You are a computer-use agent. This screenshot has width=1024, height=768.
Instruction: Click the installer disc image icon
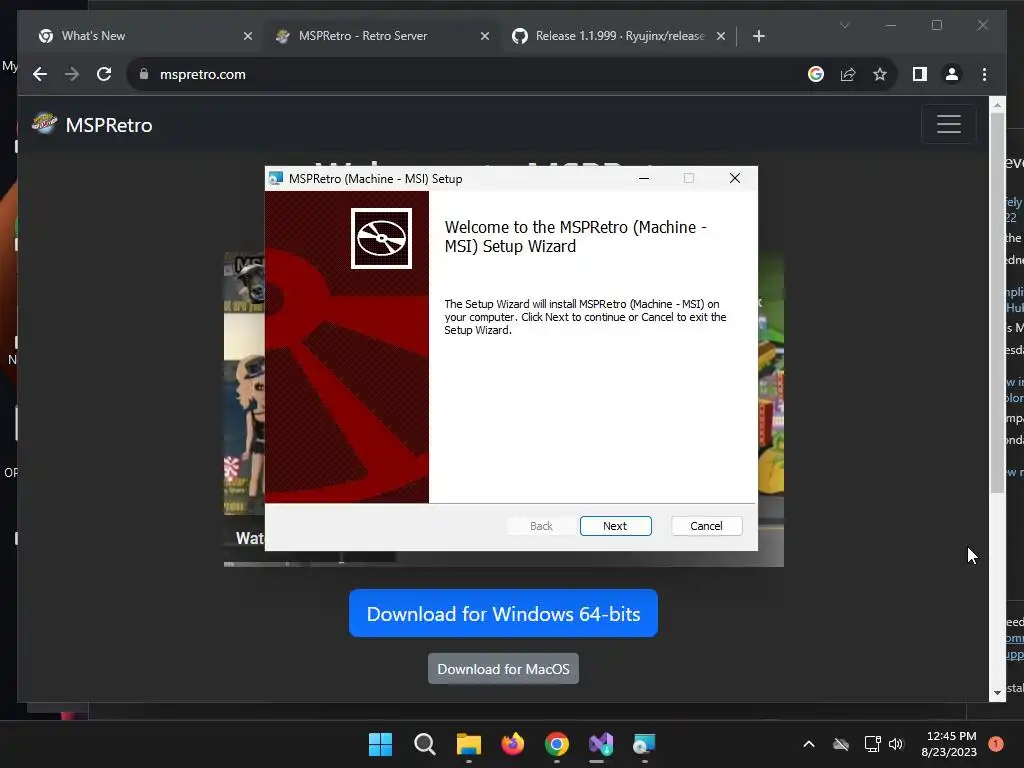[381, 238]
